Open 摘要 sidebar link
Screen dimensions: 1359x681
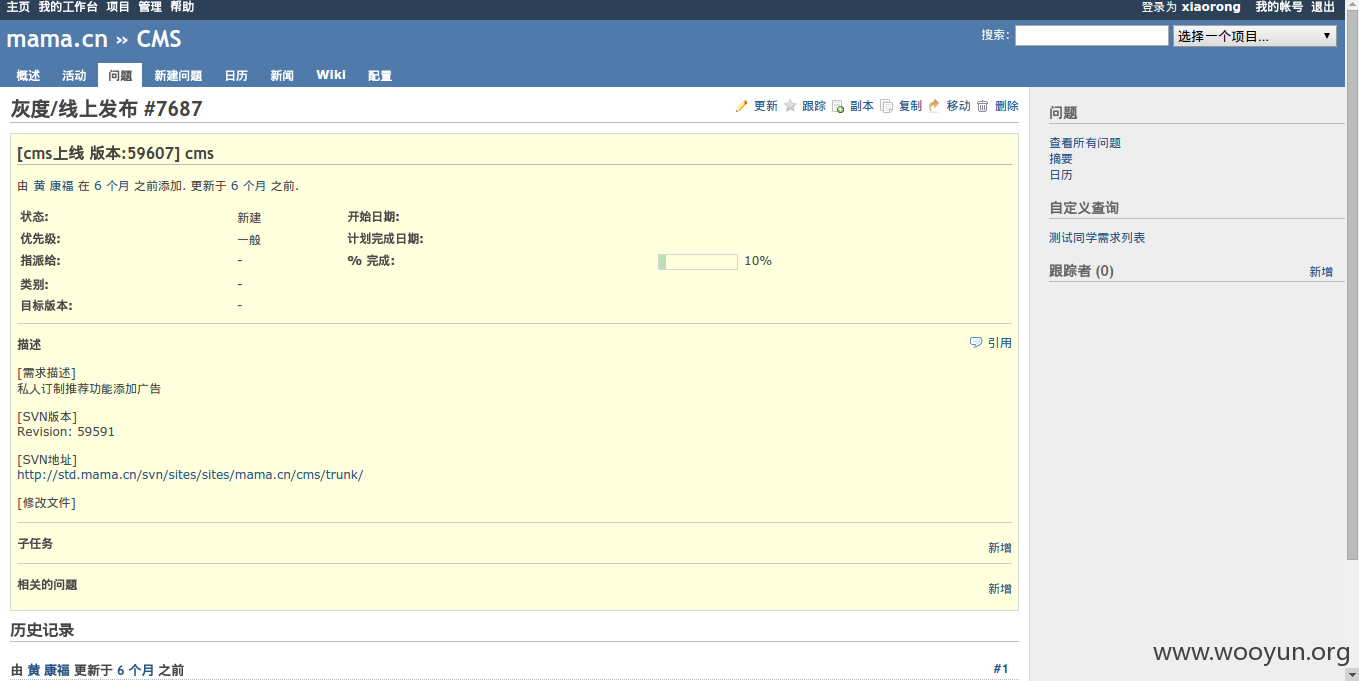point(1061,159)
